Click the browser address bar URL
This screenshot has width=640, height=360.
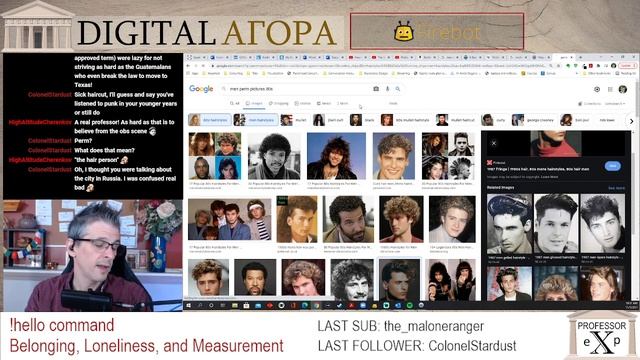click(x=378, y=66)
